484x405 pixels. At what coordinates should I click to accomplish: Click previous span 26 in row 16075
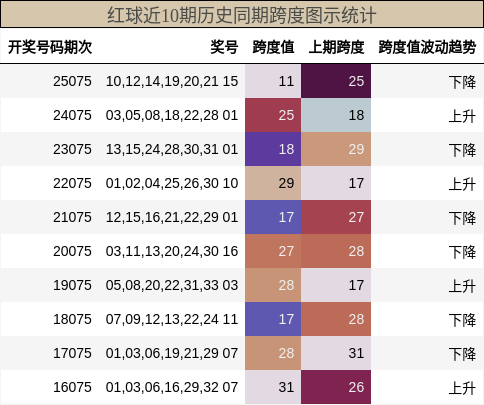[336, 387]
